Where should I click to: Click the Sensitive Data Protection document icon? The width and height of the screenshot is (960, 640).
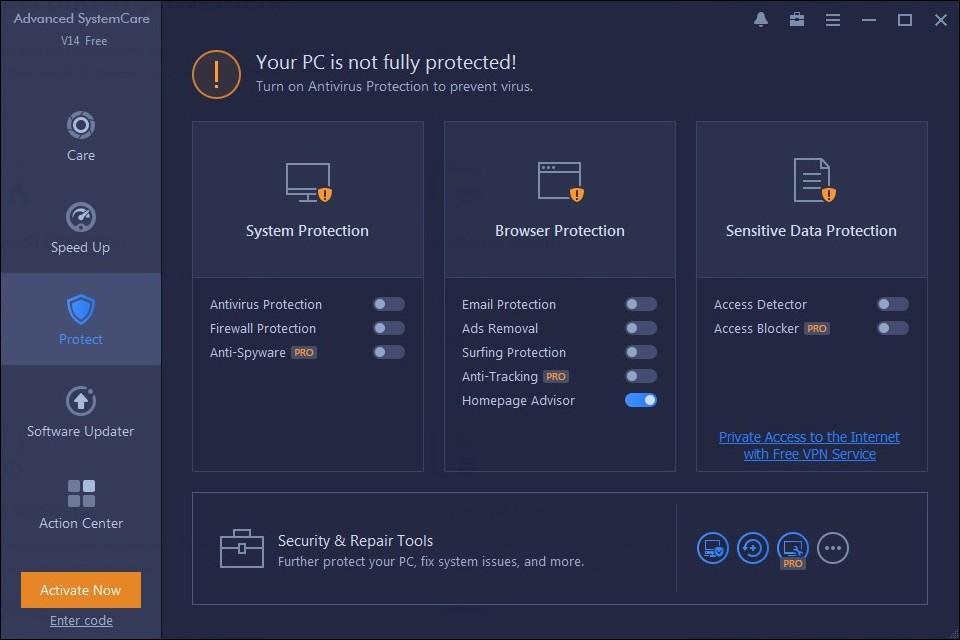point(814,180)
